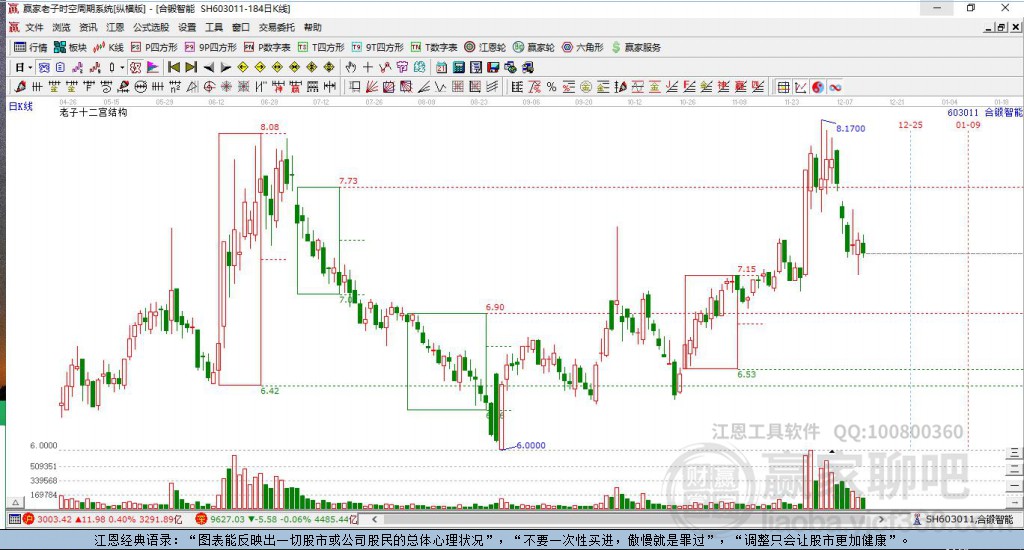Screen dimensions: 1024x550
Task: Click the line chart axes icon
Action: coord(801,87)
